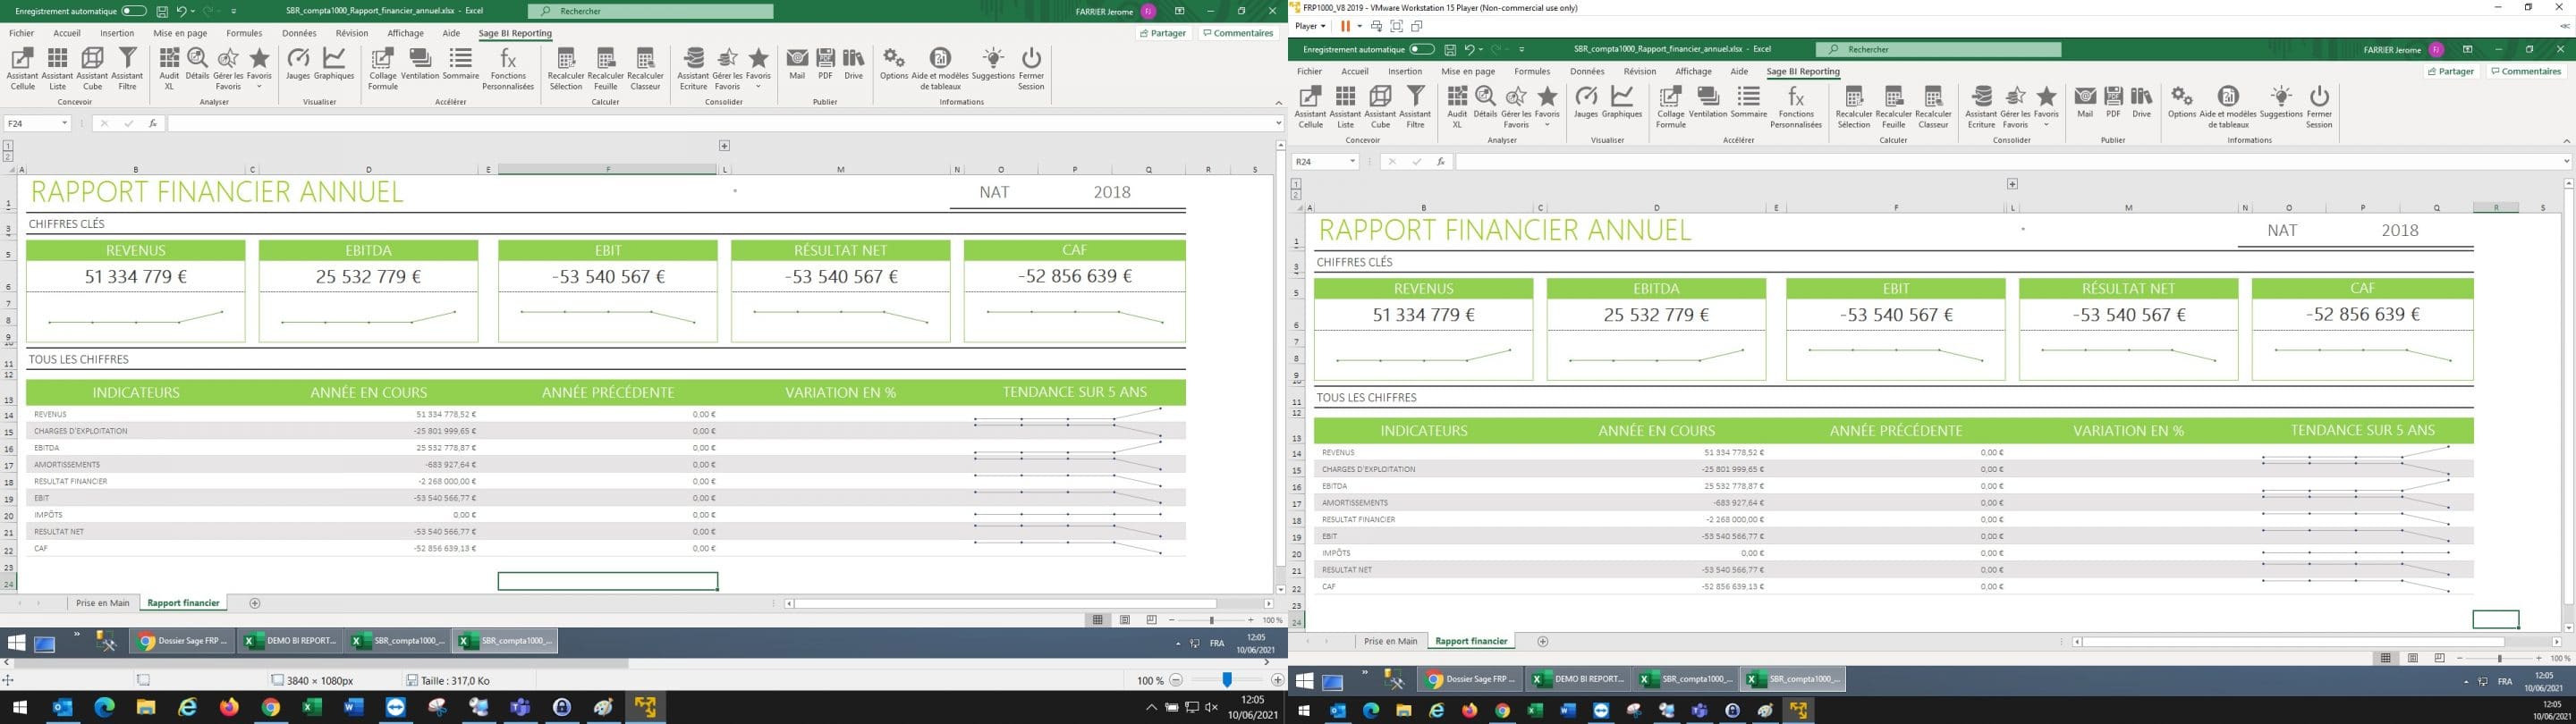Click the blue zoom slider beside 100 %
The image size is (2576, 724).
point(1227,680)
